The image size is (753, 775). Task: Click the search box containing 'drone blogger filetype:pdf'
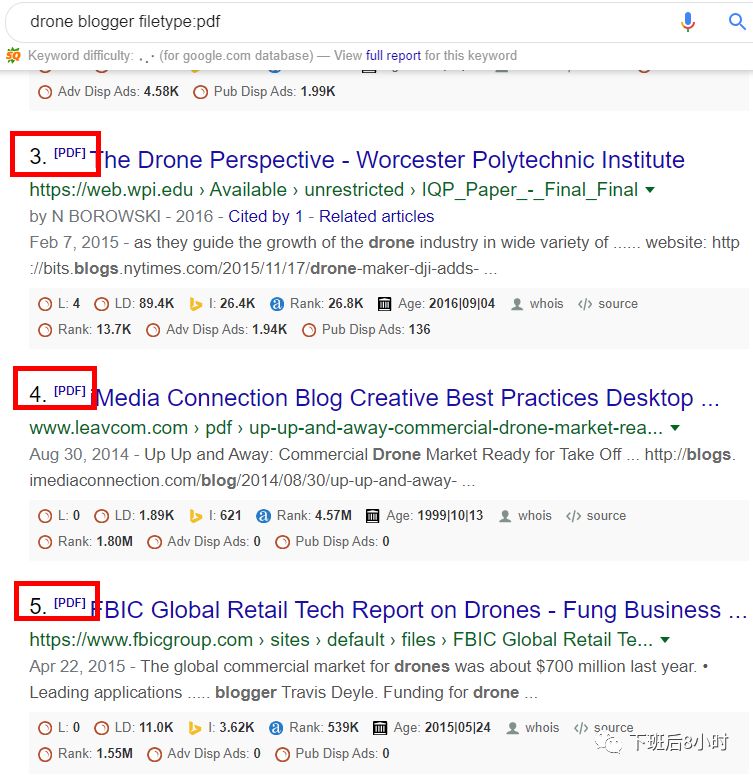point(340,21)
